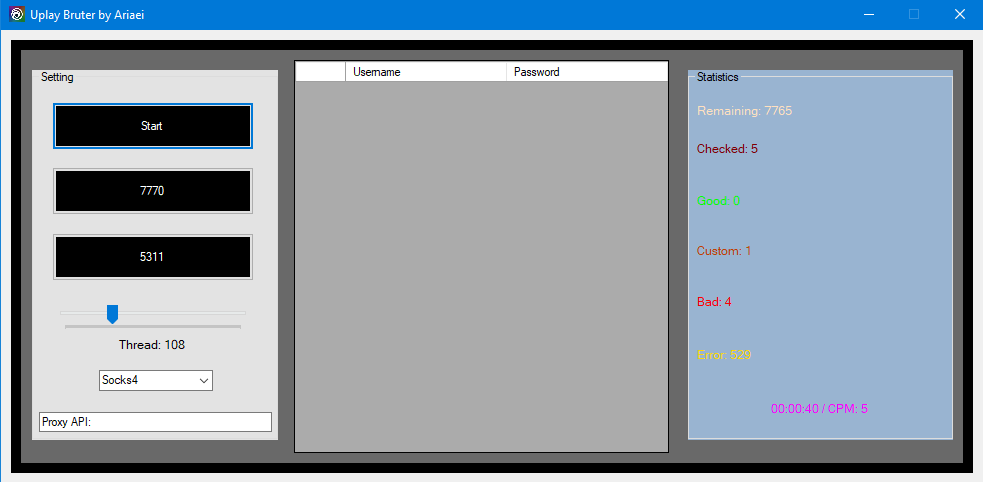
Task: Click the Bad: 4 statistic
Action: click(x=714, y=302)
